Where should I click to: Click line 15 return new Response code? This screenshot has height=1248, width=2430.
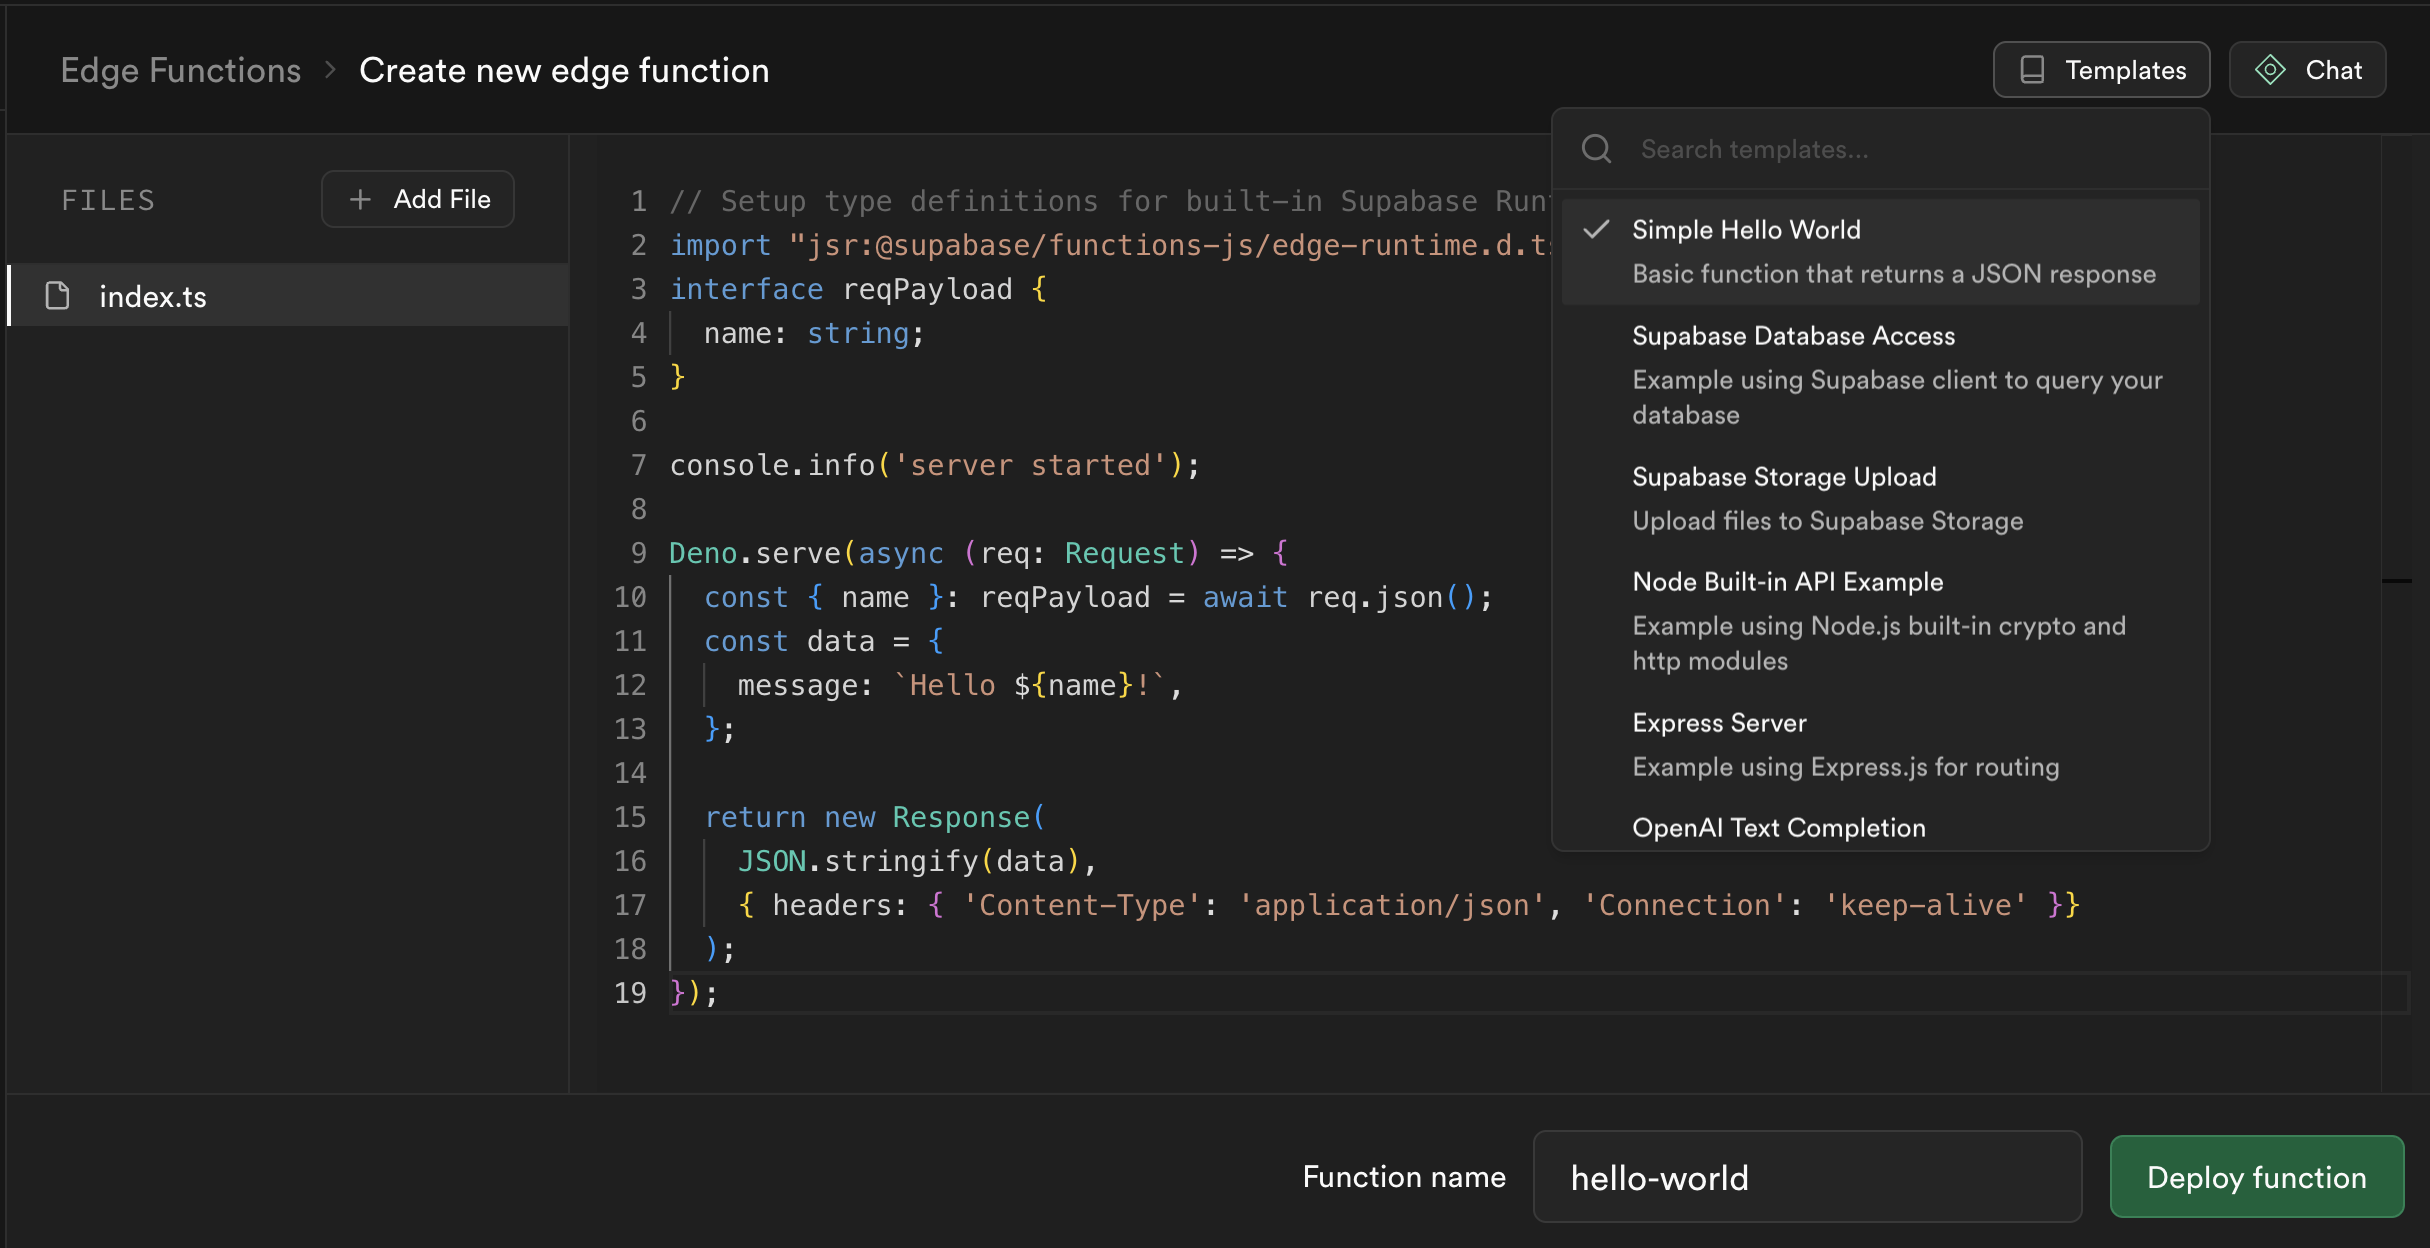point(875,817)
